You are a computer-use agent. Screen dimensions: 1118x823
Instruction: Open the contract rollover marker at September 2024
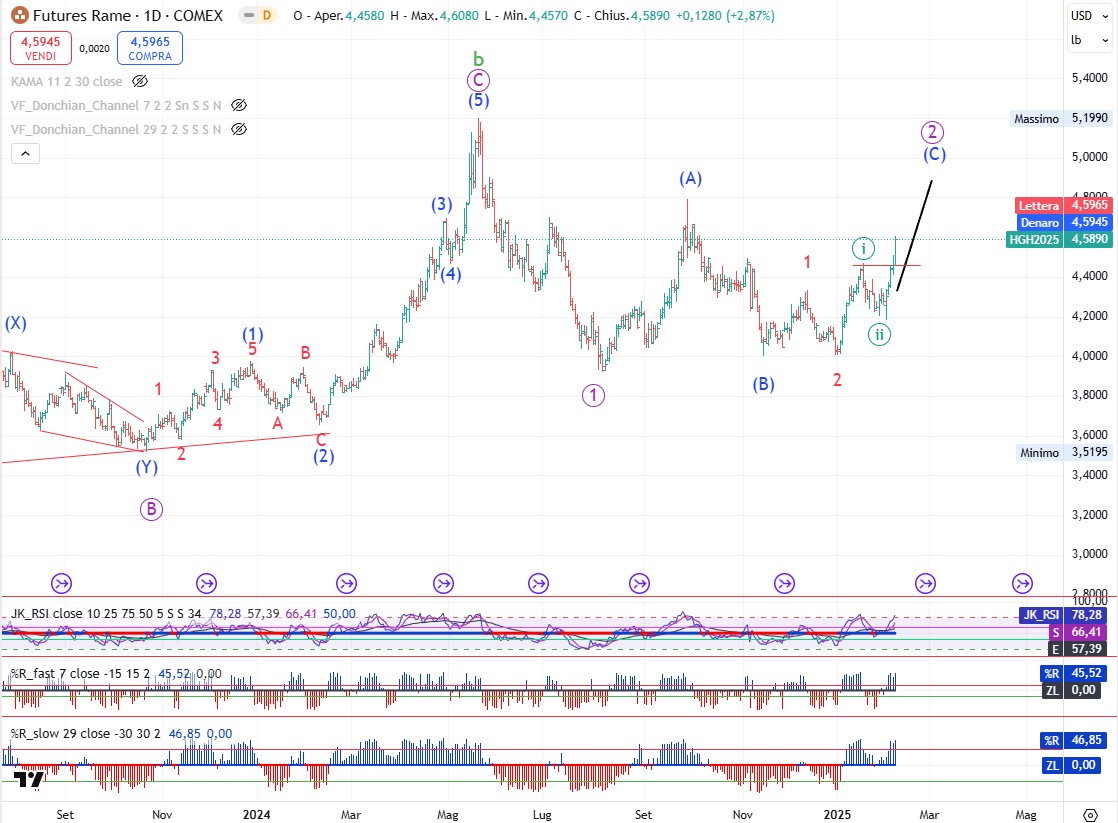click(640, 583)
